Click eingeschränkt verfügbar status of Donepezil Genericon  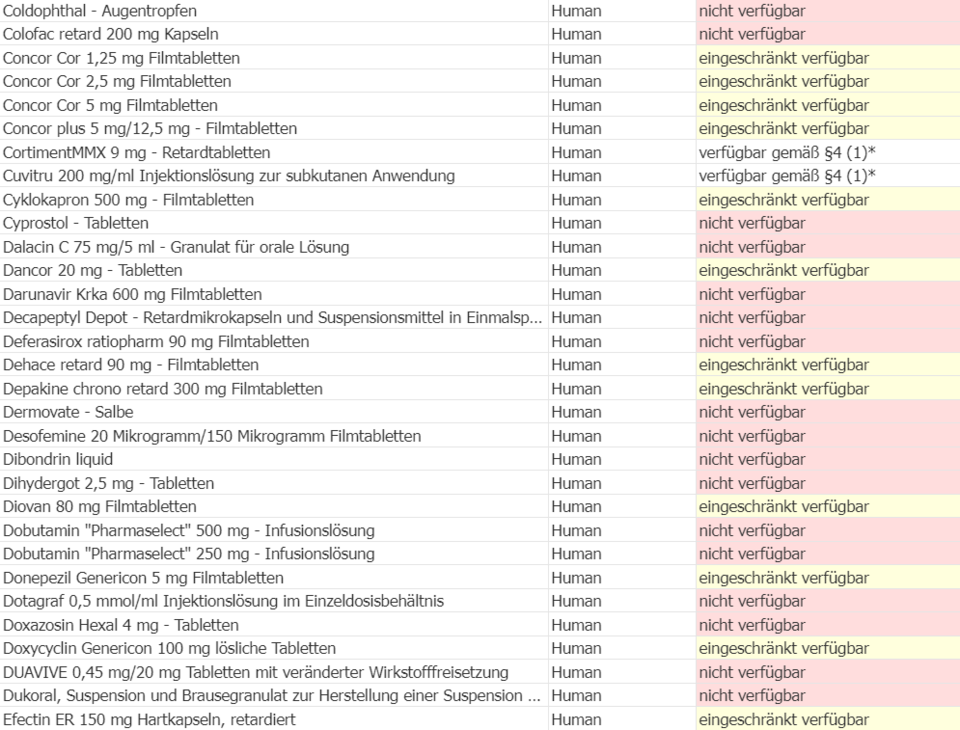[x=786, y=577]
